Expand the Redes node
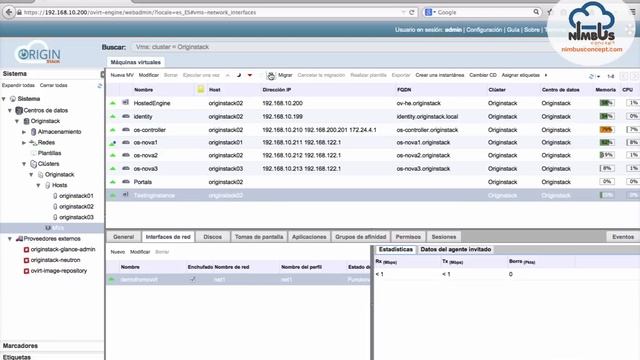This screenshot has height=360, width=640. tap(24, 142)
